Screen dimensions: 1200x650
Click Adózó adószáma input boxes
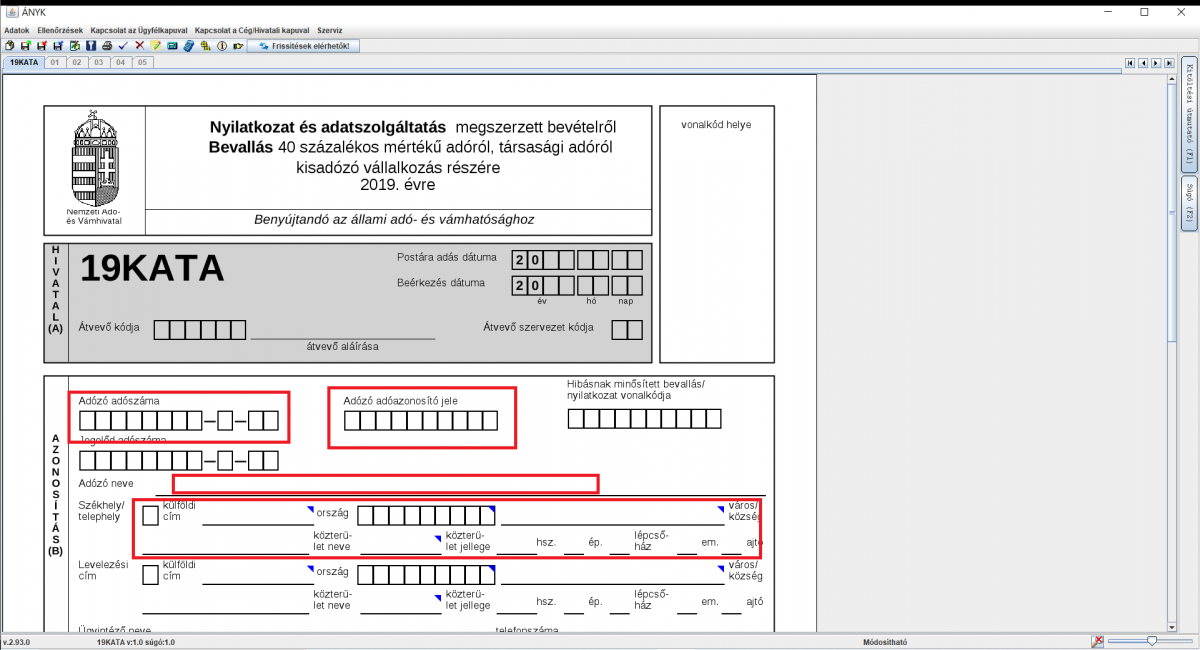(x=179, y=420)
